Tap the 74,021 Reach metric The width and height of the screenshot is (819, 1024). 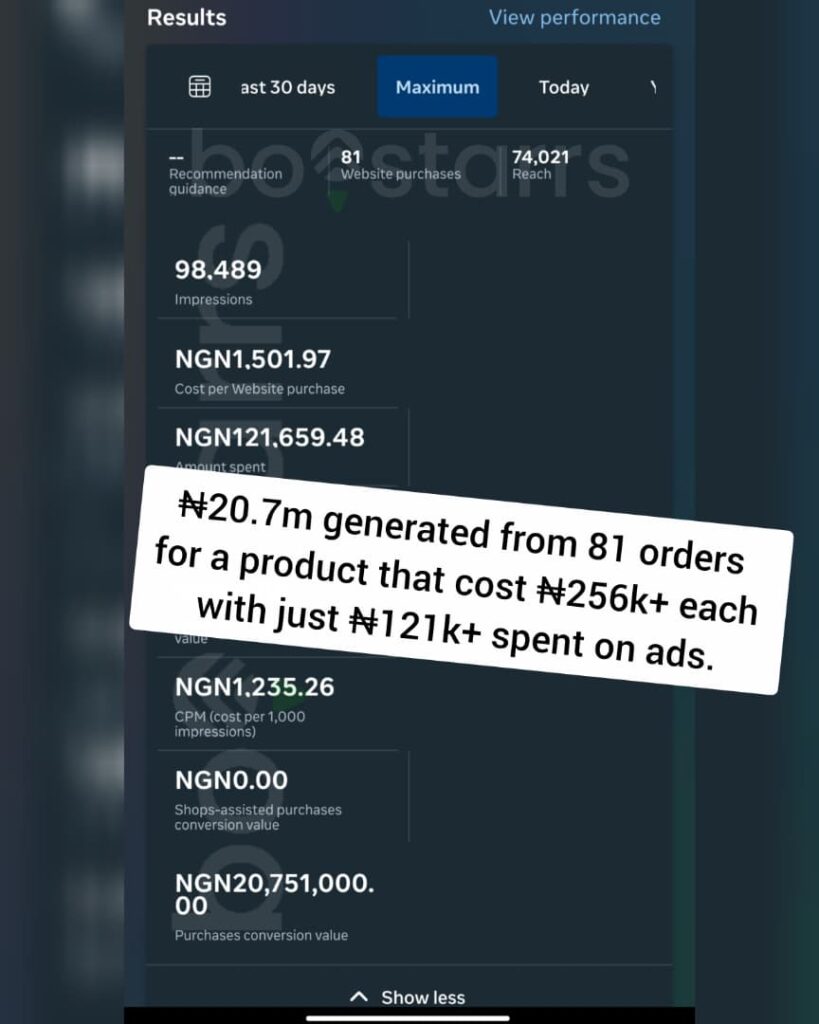tap(540, 165)
